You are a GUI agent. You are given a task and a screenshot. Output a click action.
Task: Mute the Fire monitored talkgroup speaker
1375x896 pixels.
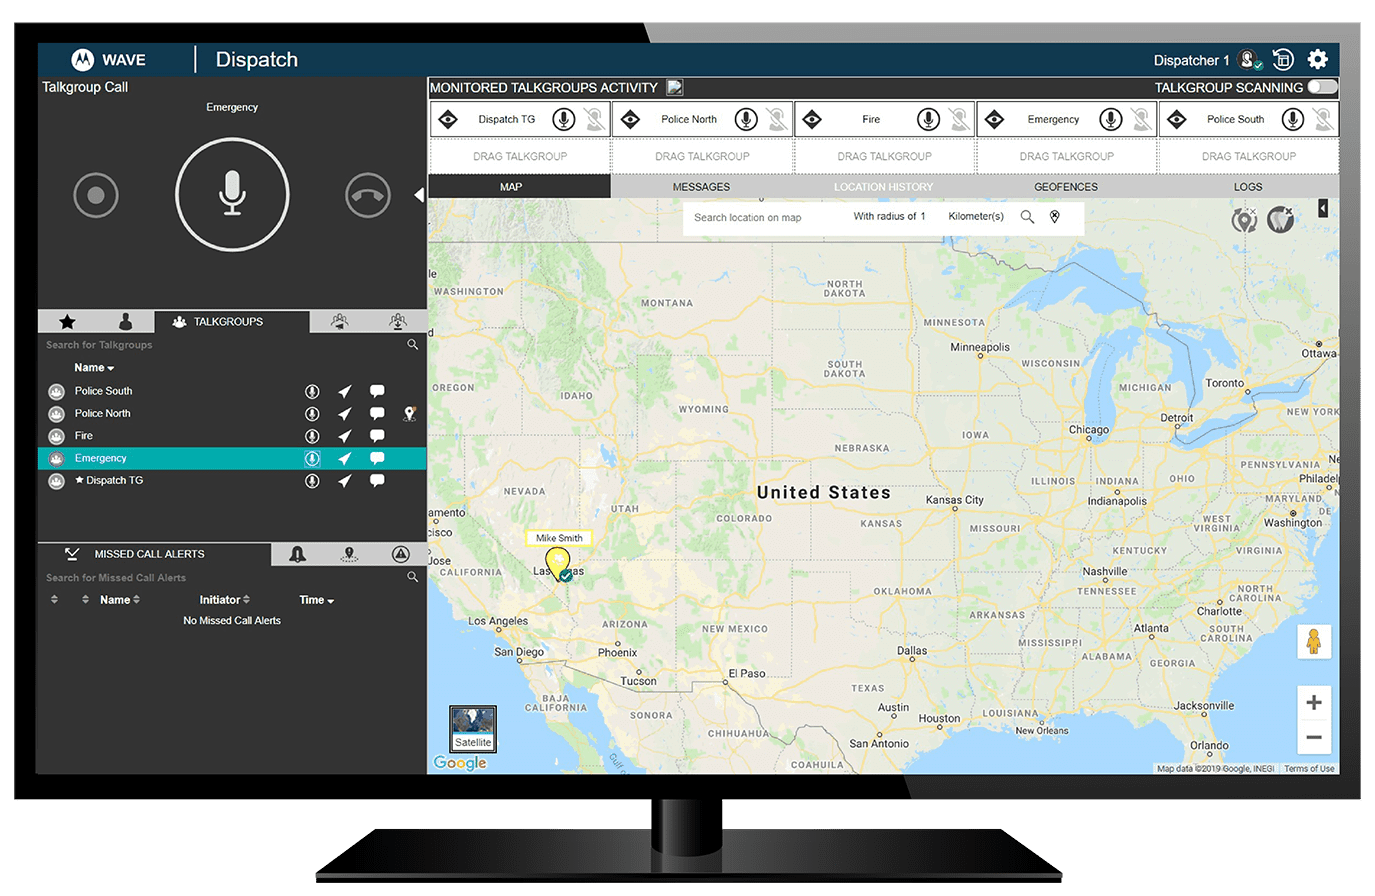959,120
